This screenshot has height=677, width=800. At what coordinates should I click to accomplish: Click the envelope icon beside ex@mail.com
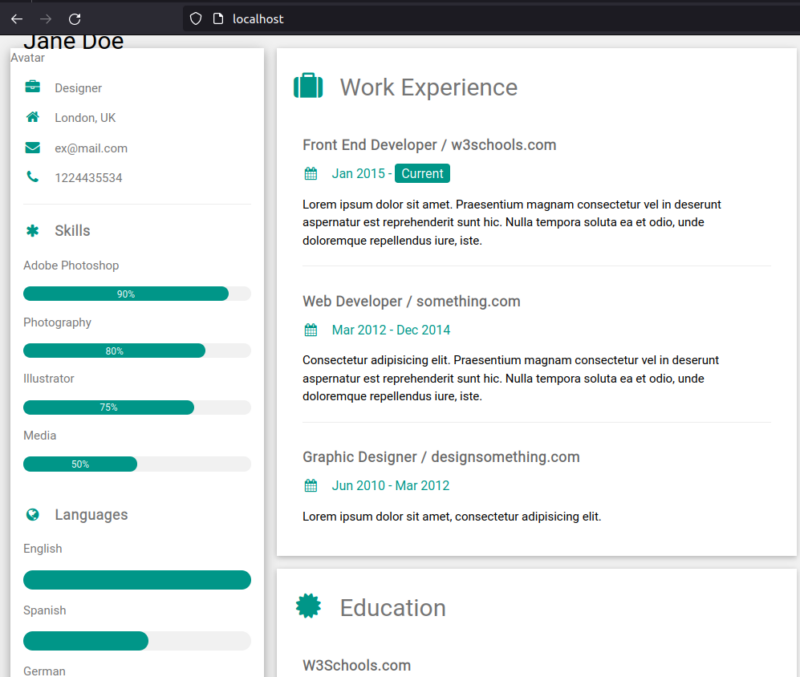click(33, 148)
